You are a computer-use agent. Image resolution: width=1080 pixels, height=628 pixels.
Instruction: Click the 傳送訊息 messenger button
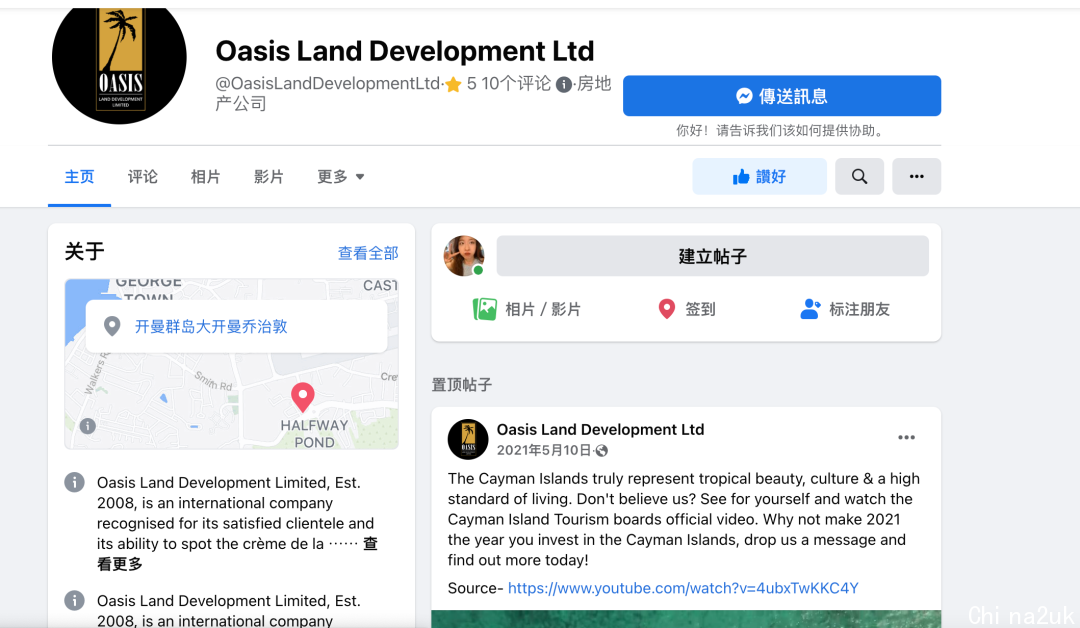(782, 96)
